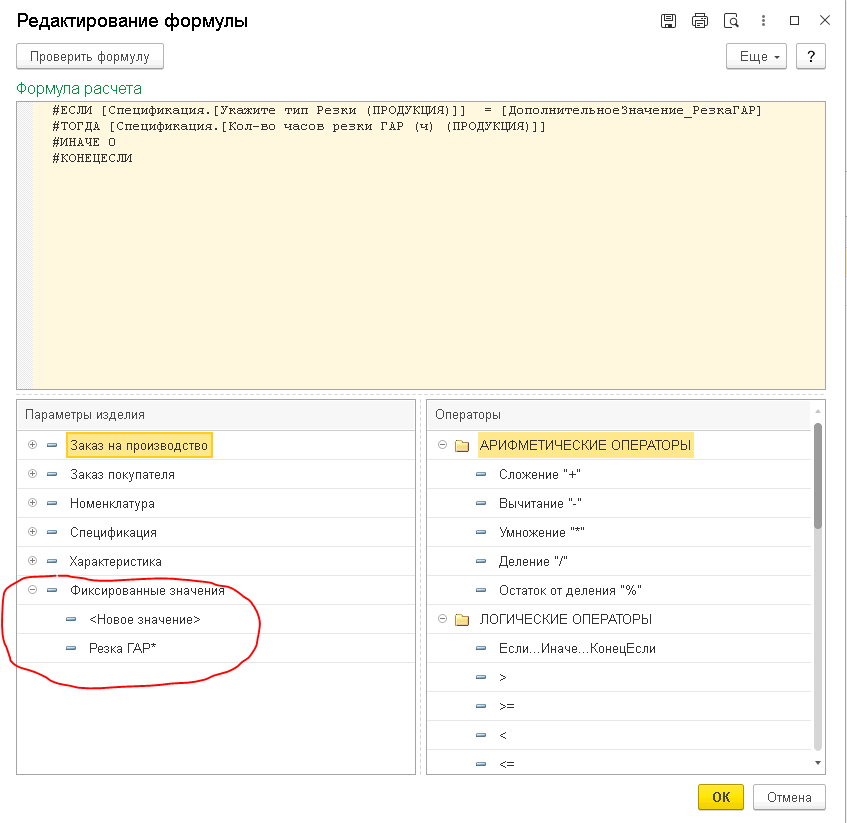Click the folder icon of АРИФМЕТИЧЕСКИЕ ОПЕРАТОРЫ
The image size is (847, 823).
(462, 446)
